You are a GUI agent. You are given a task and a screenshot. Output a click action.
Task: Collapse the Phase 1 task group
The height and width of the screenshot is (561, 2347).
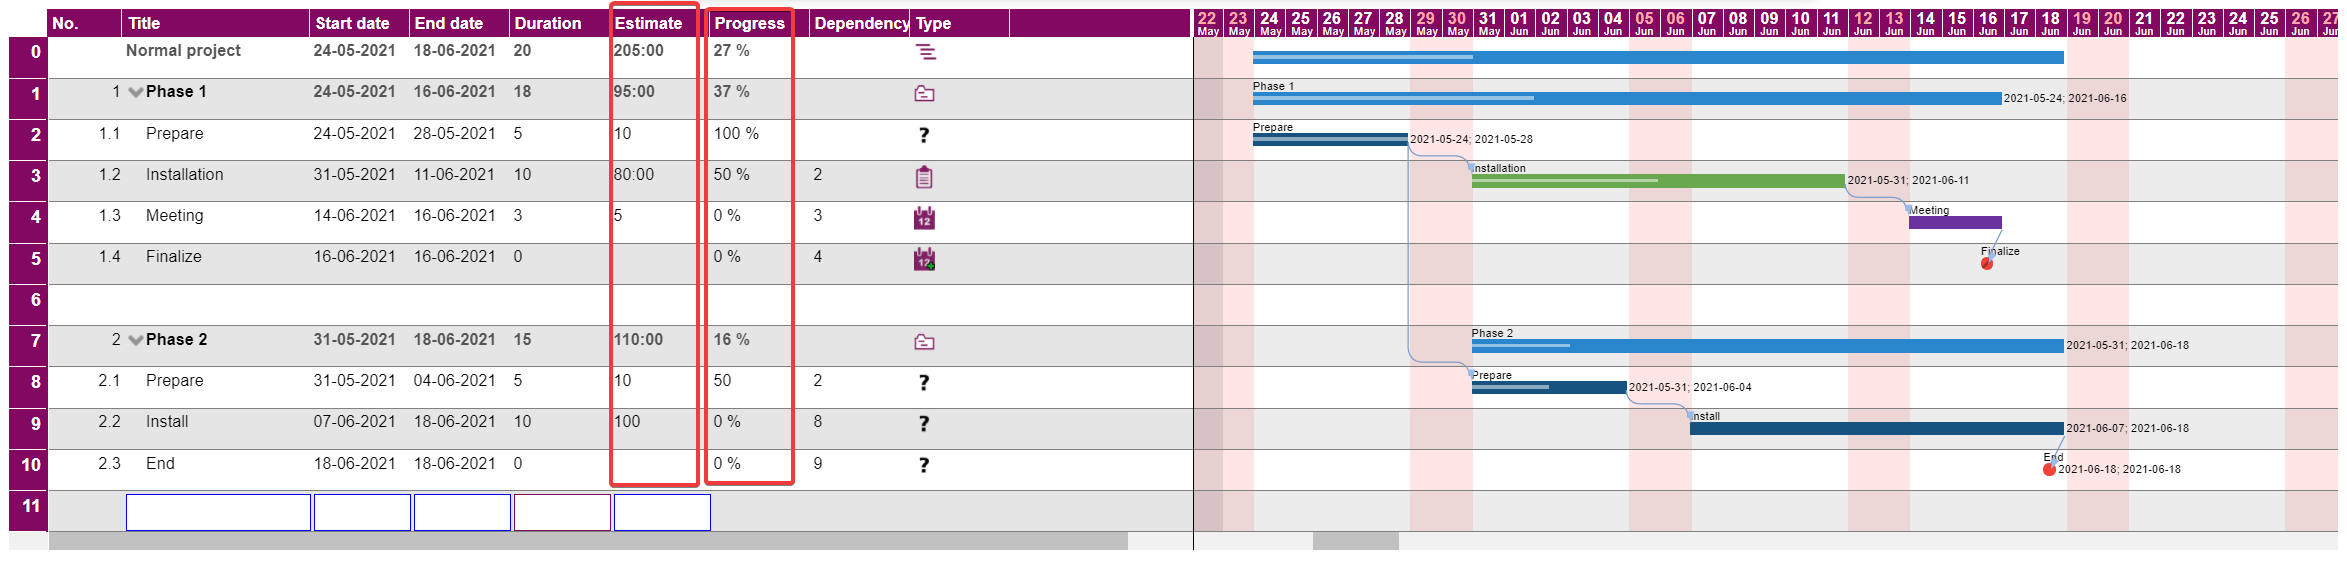135,93
